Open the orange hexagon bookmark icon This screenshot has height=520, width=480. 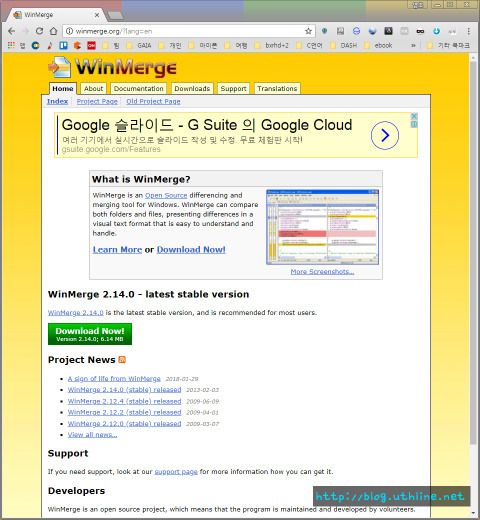77,45
